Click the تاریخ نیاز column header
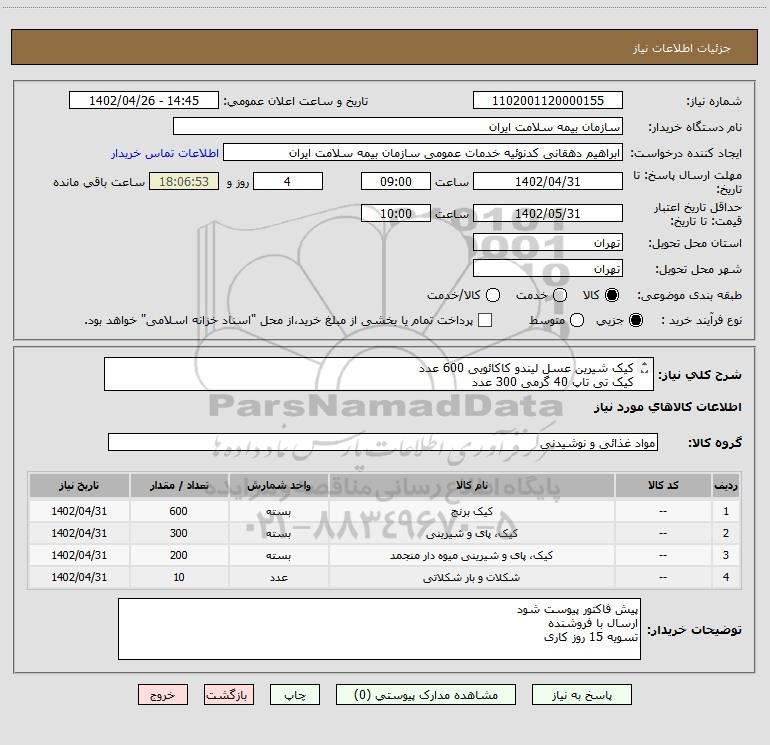This screenshot has height=745, width=770. [79, 485]
